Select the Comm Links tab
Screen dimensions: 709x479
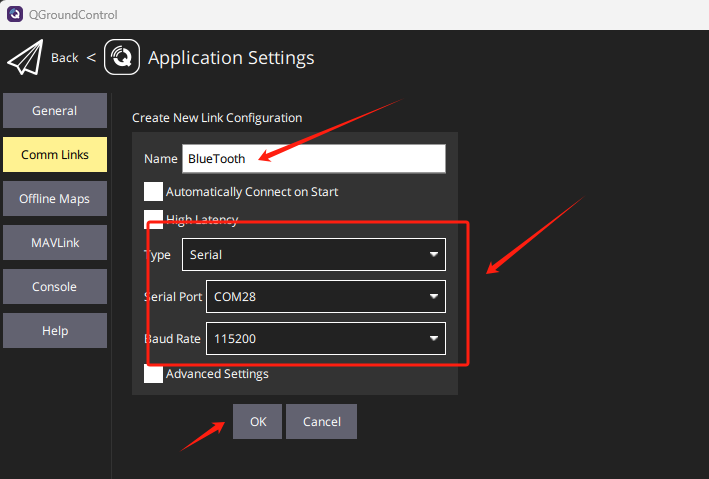(54, 155)
